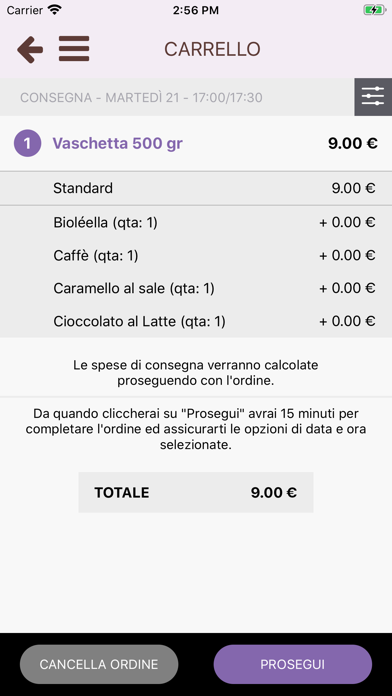Screen dimensions: 392x696
Task: Tap the Wi-Fi status icon
Action: tap(55, 10)
